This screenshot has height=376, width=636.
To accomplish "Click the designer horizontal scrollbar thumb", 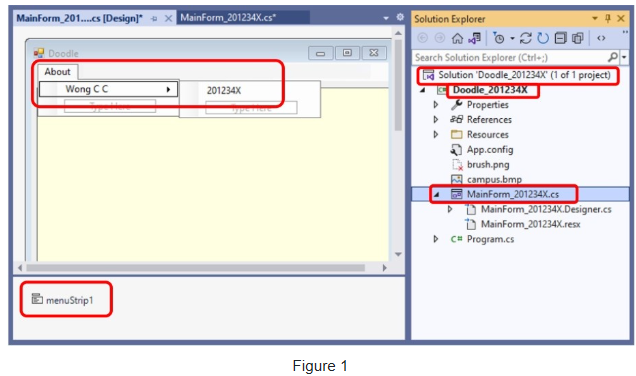I will [x=196, y=268].
